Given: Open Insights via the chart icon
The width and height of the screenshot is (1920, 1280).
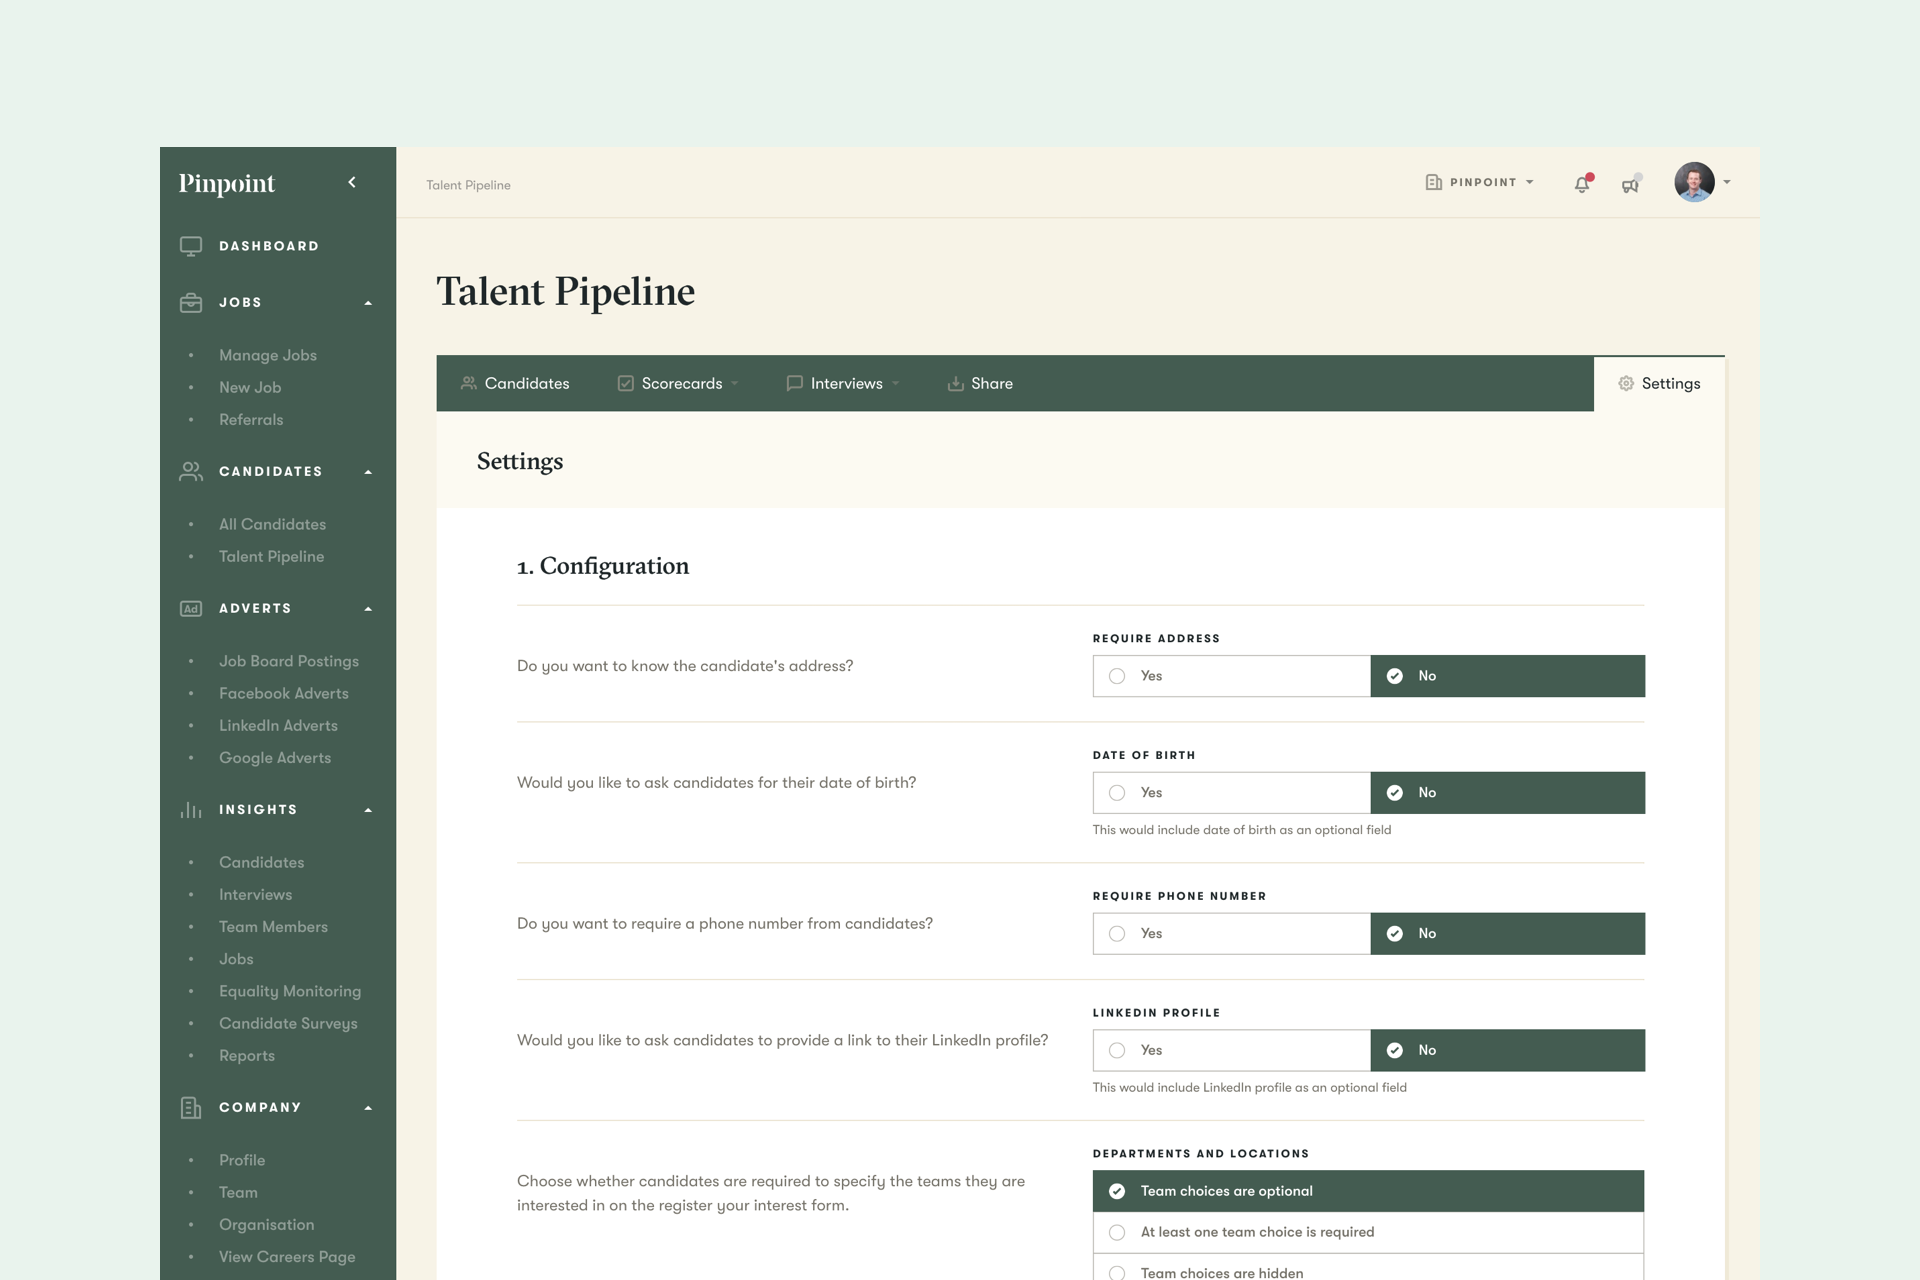Looking at the screenshot, I should pyautogui.click(x=191, y=809).
